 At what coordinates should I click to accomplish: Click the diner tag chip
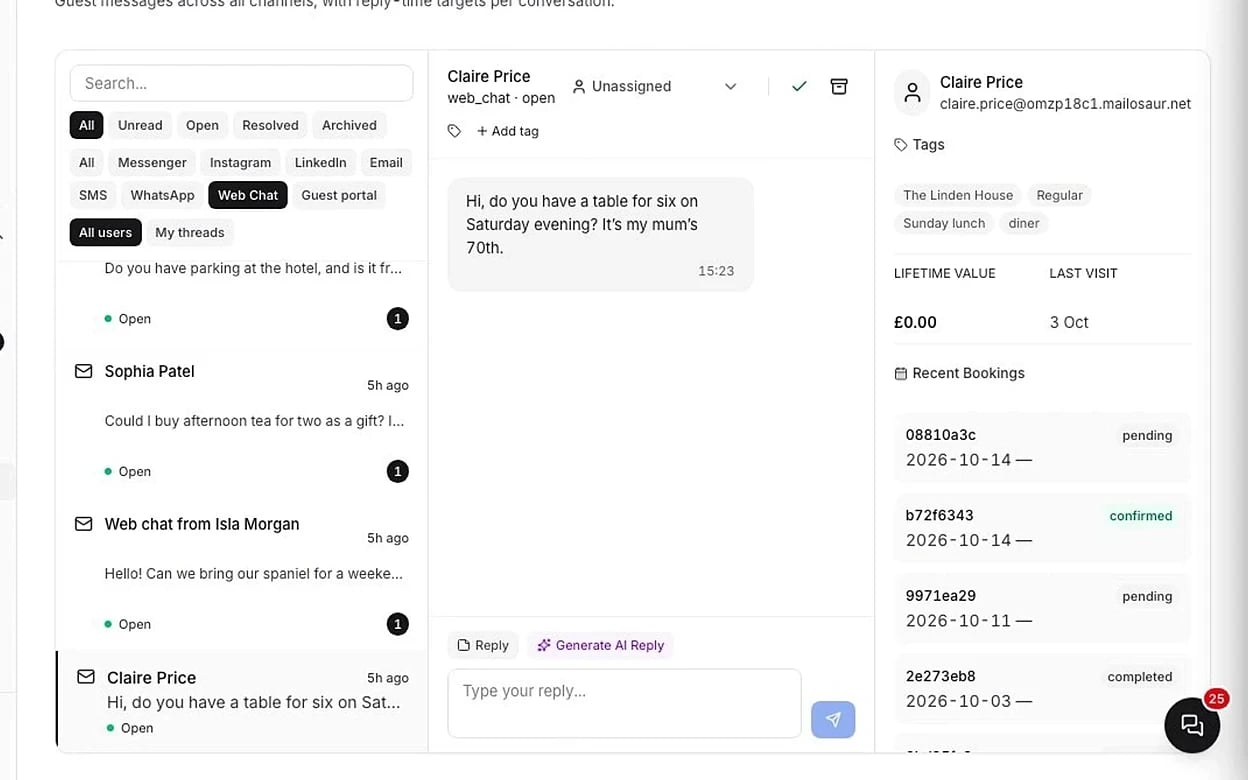point(1024,223)
